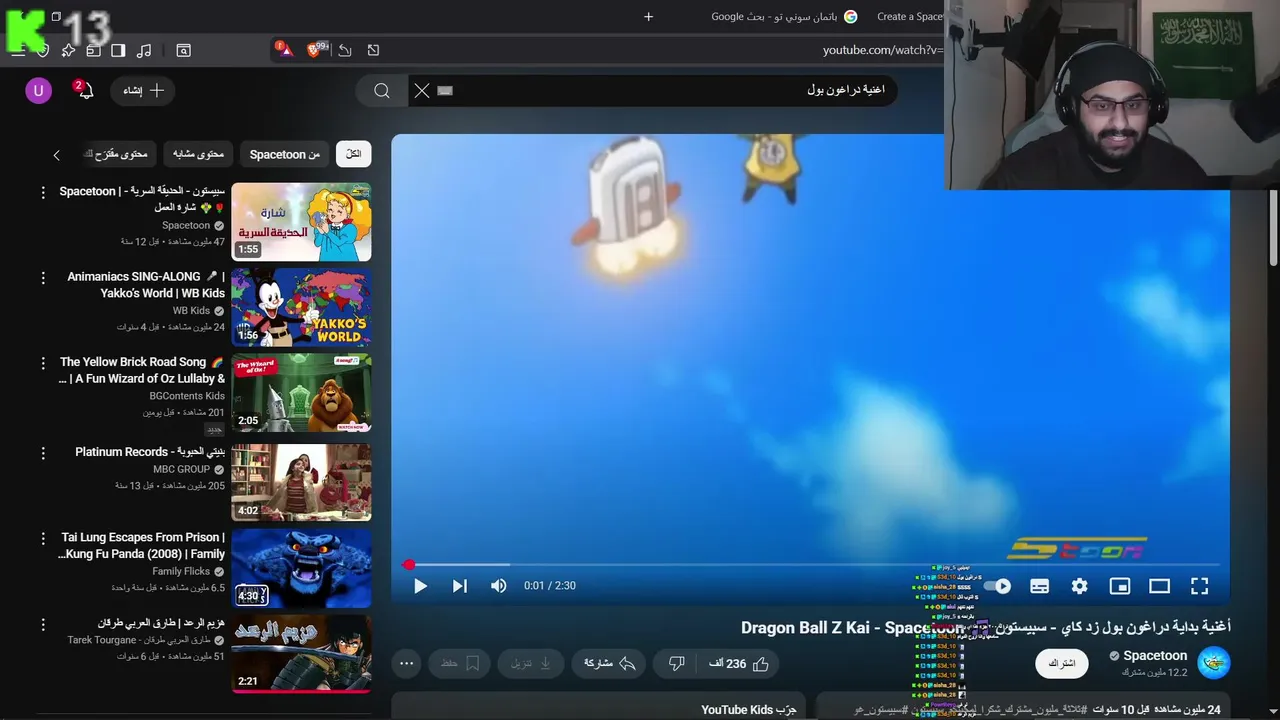The height and width of the screenshot is (720, 1280).
Task: Select the محتوى مشابه filter chip
Action: pos(199,154)
